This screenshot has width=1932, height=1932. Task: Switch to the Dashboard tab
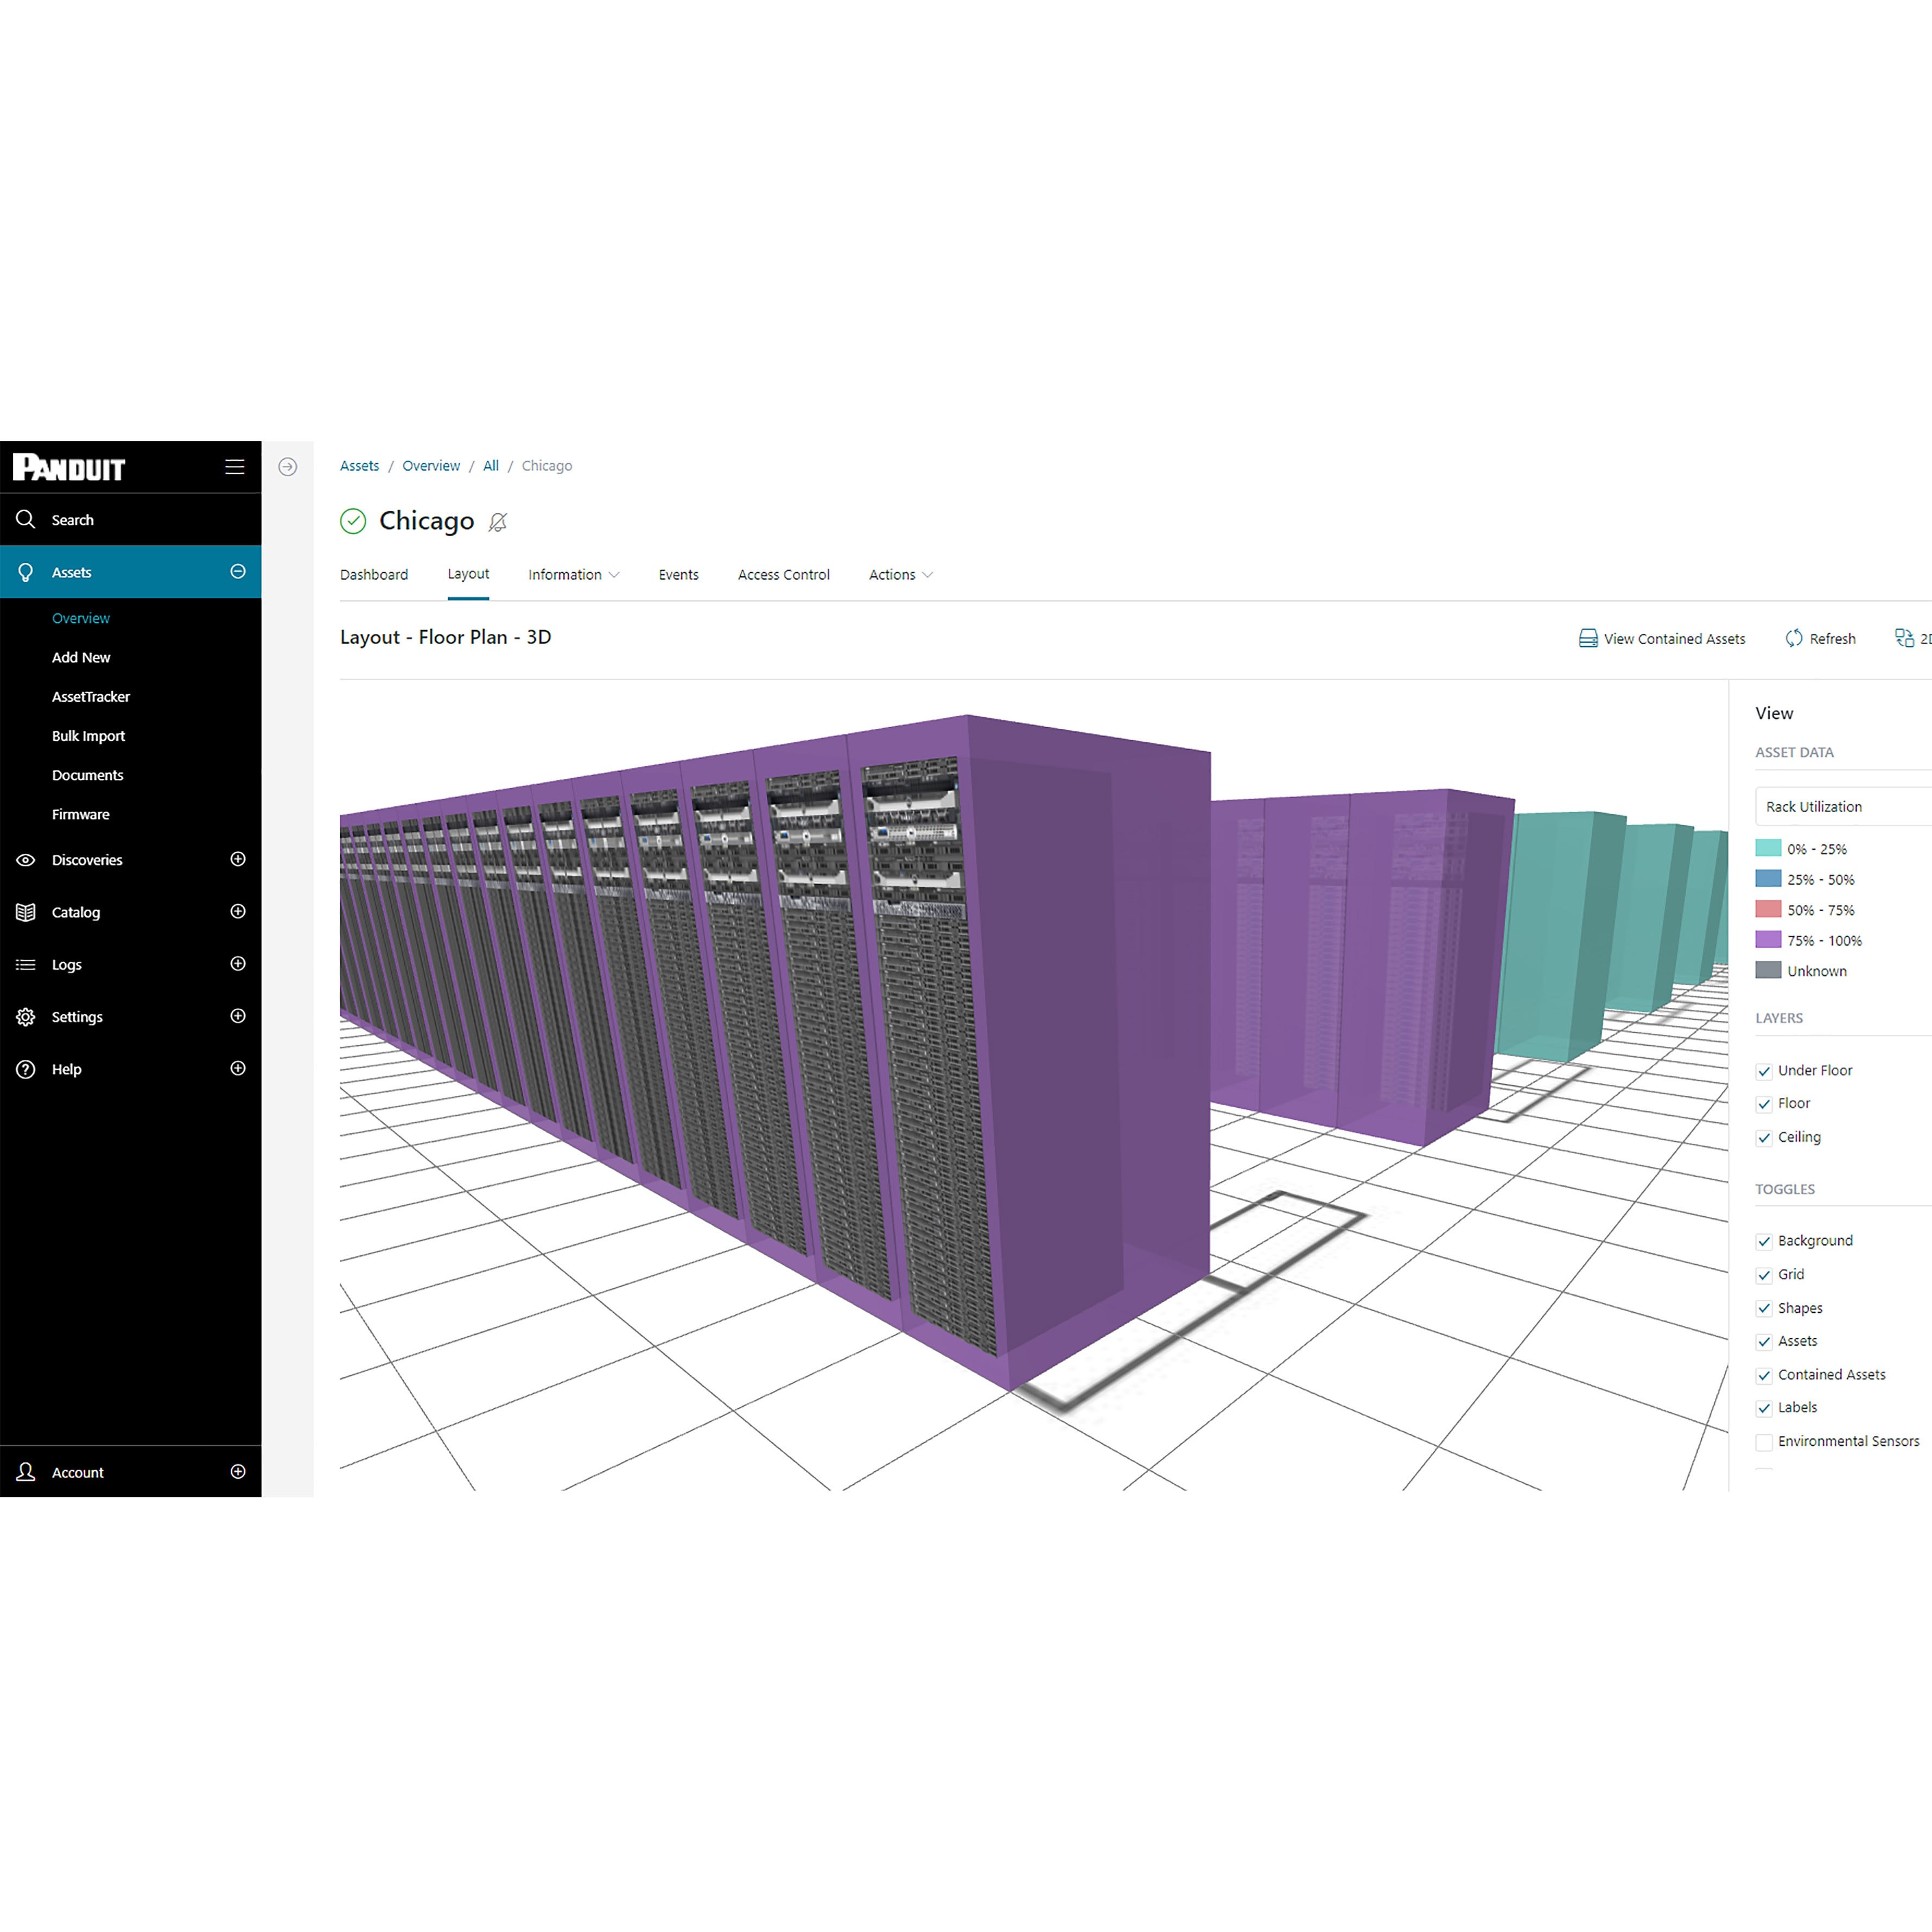(374, 575)
